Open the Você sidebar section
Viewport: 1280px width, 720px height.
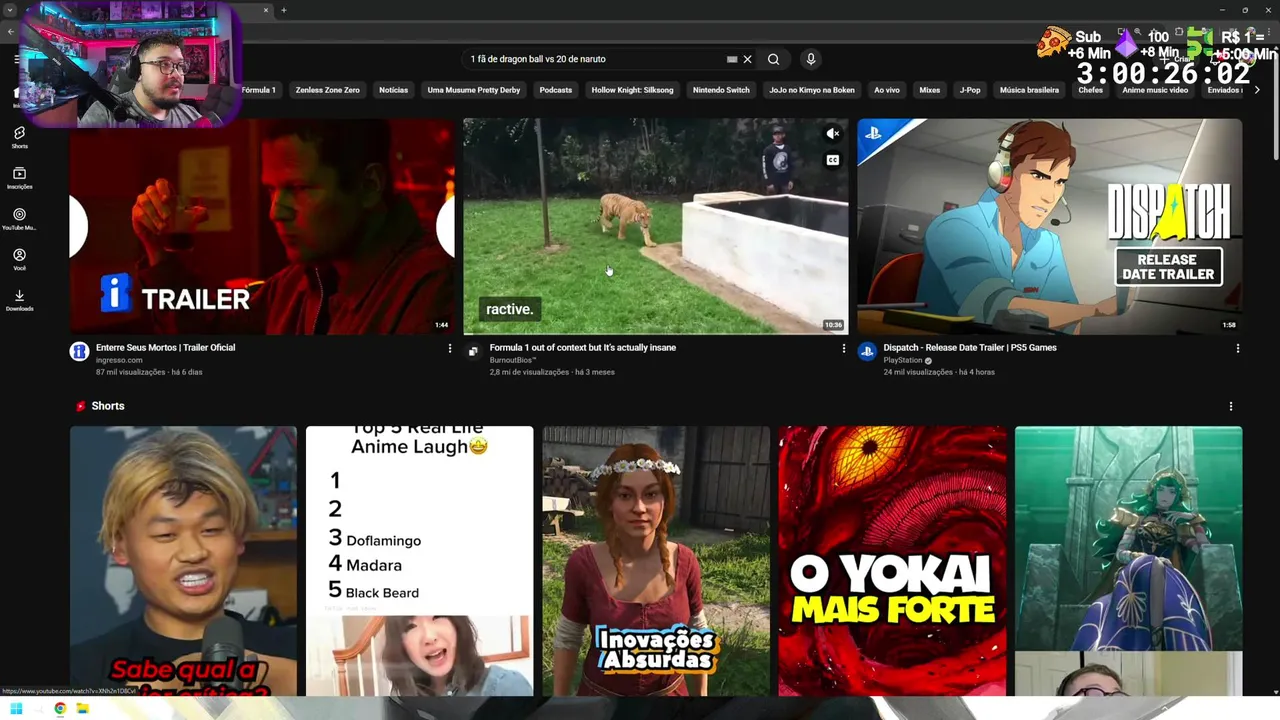click(19, 260)
